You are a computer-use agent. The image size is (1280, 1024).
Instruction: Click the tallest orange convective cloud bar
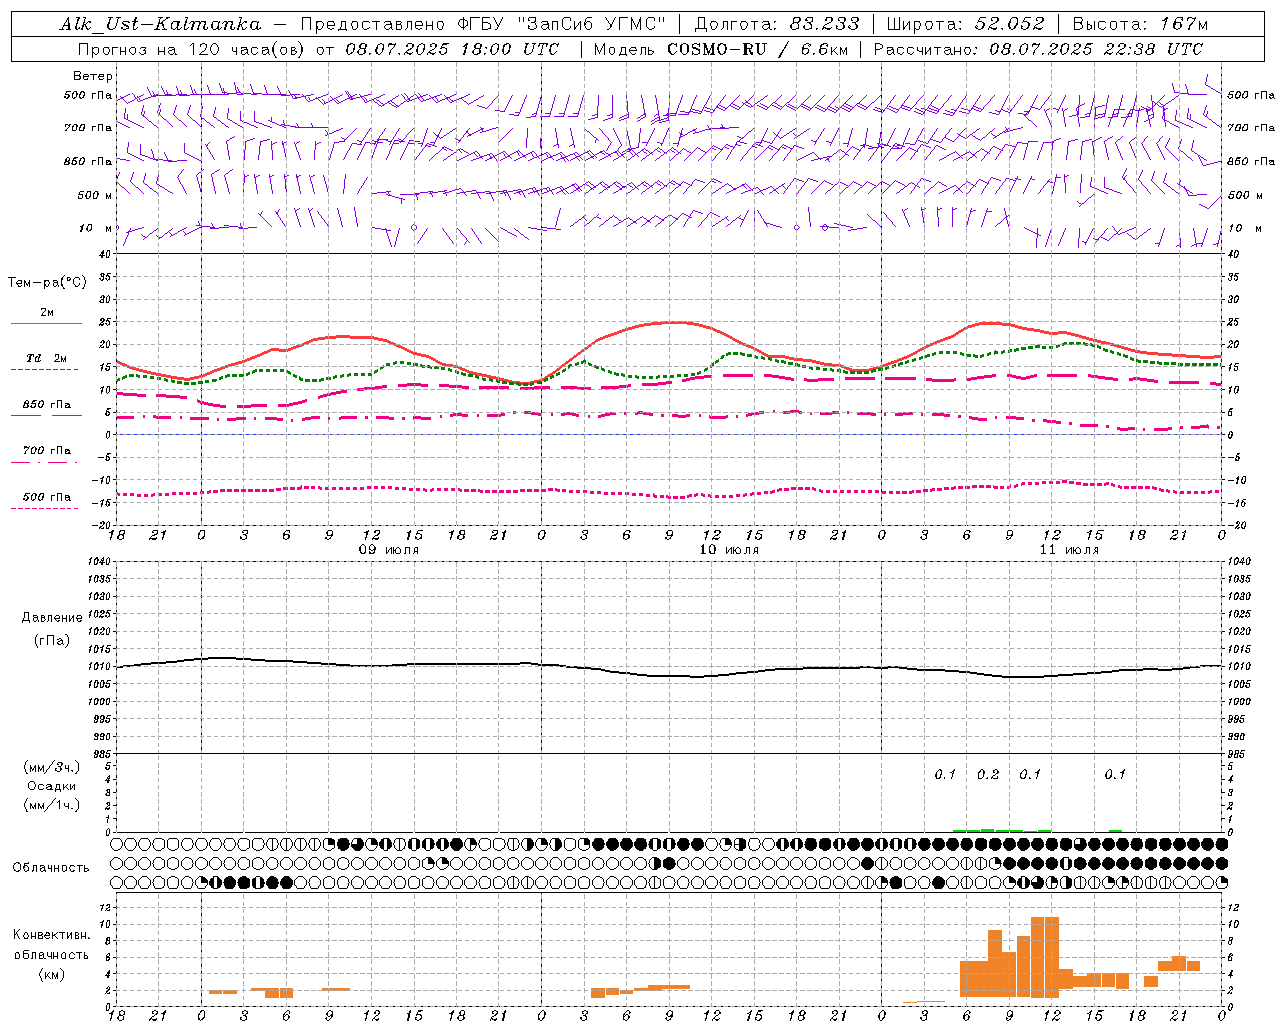(1045, 957)
